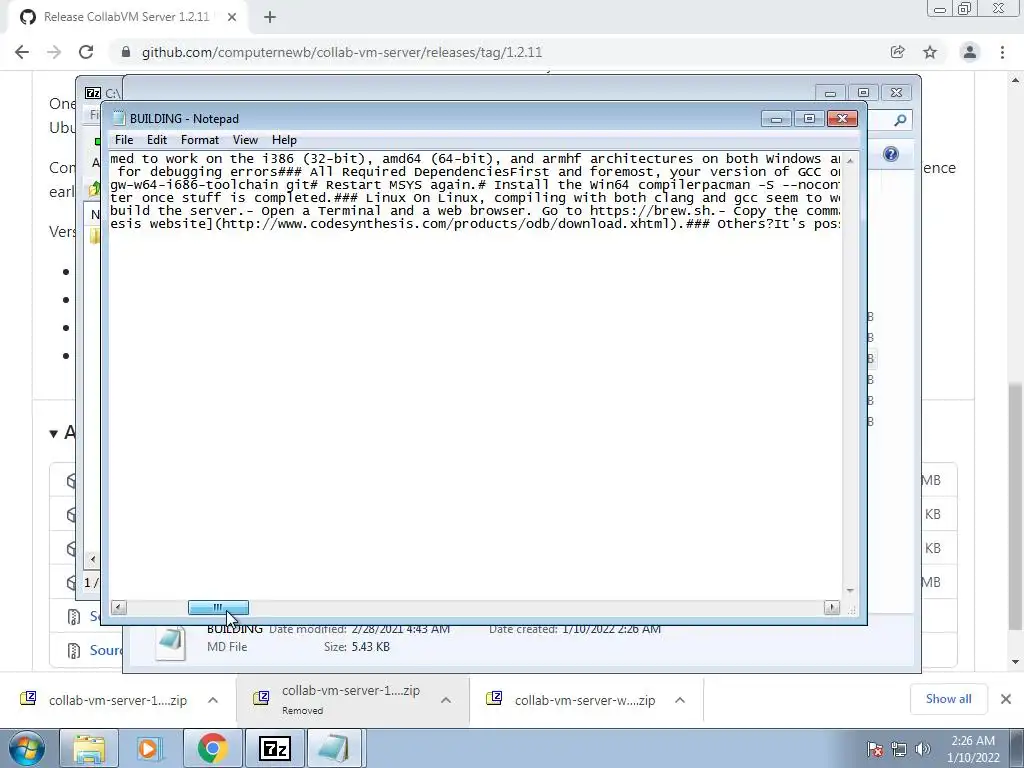This screenshot has width=1024, height=768.
Task: Click the Notepad taskbar icon
Action: (335, 748)
